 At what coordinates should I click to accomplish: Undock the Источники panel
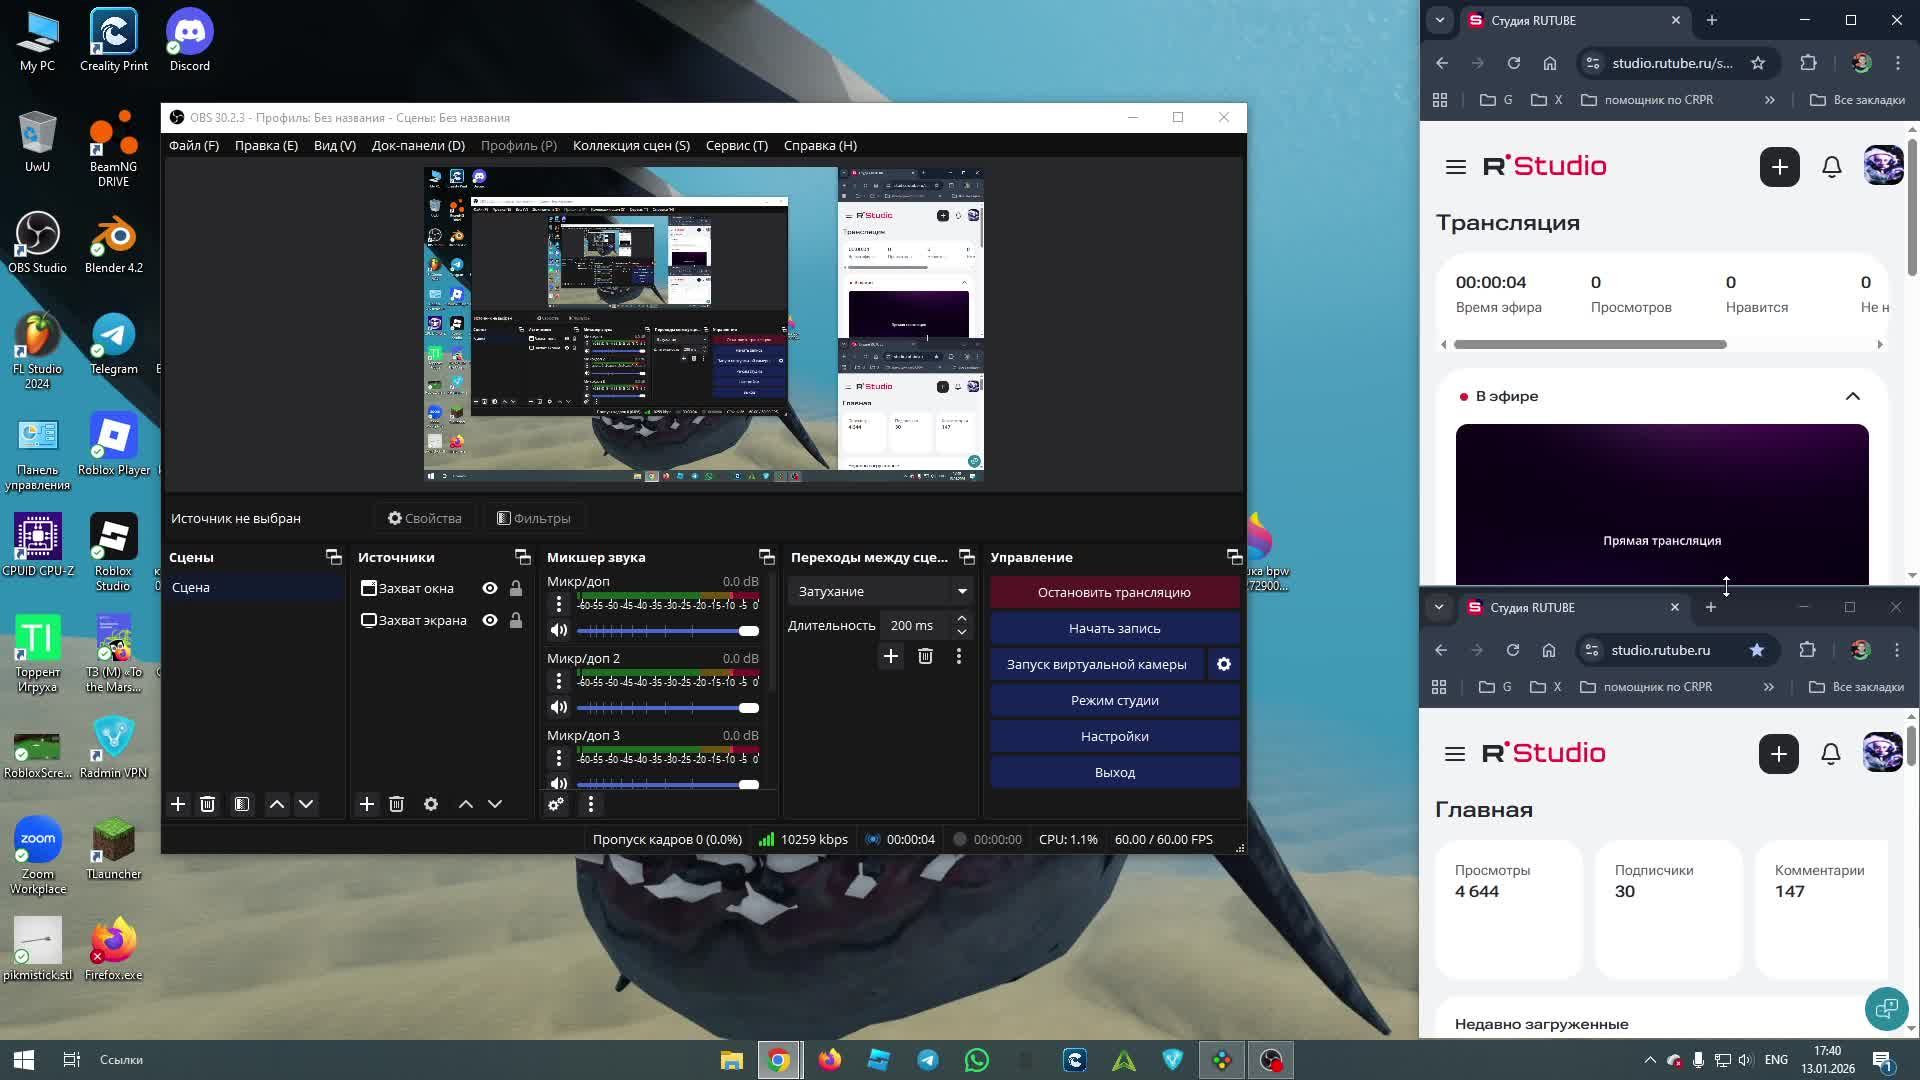tap(522, 557)
